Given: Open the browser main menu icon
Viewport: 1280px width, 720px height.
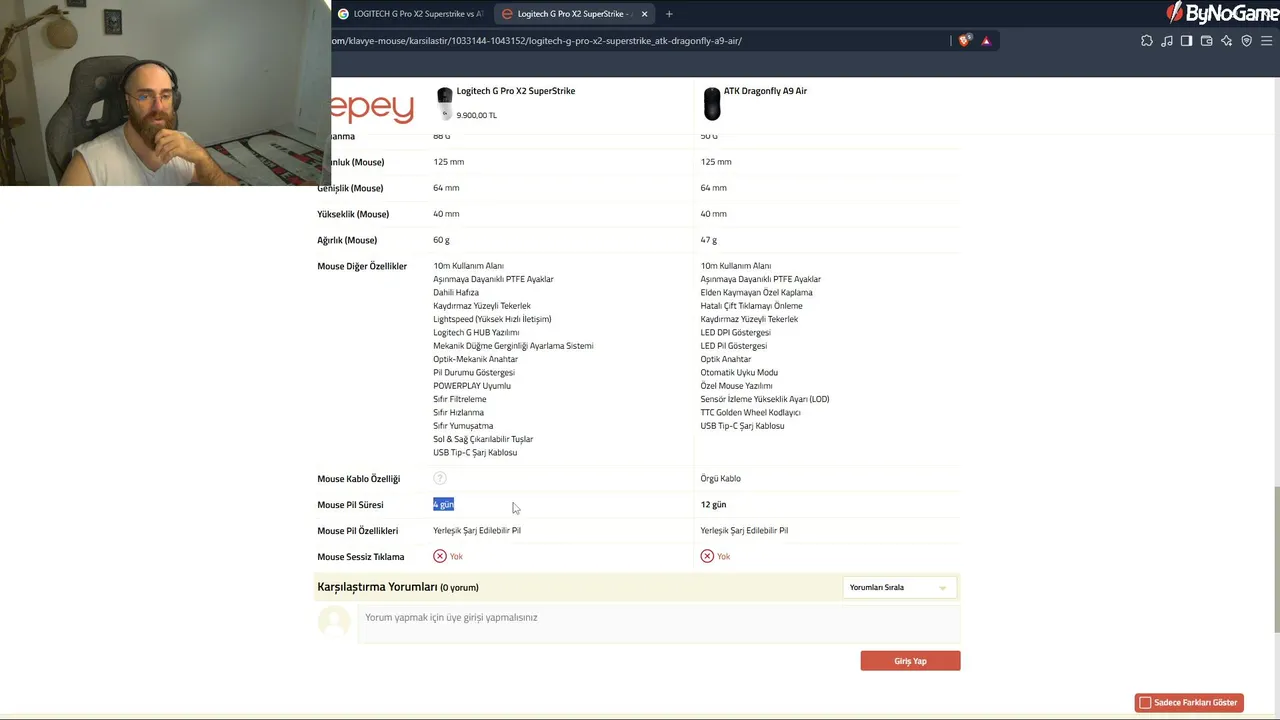Looking at the screenshot, I should (1266, 41).
